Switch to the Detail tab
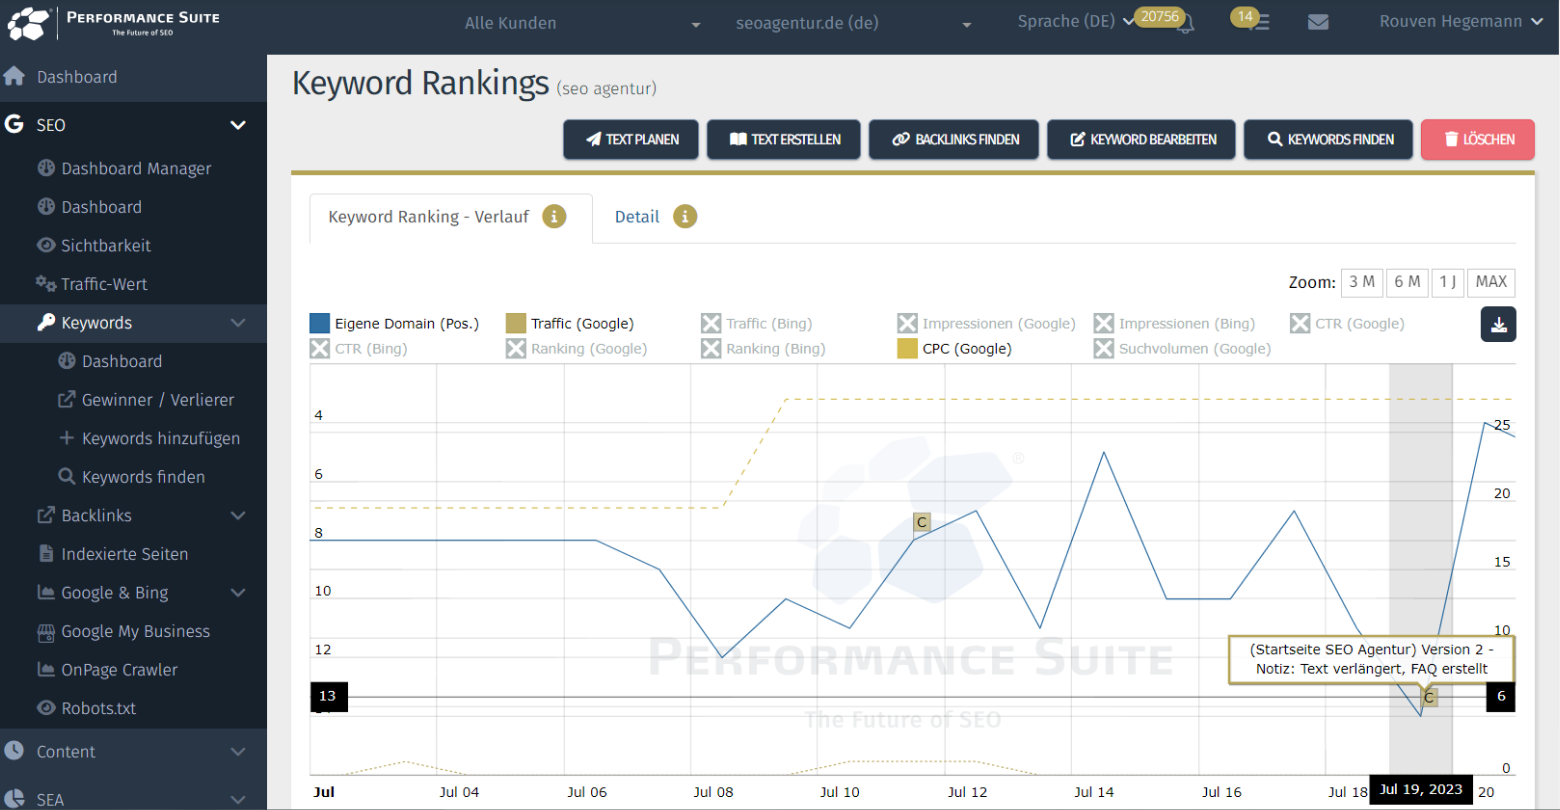The image size is (1560, 810). [x=637, y=216]
